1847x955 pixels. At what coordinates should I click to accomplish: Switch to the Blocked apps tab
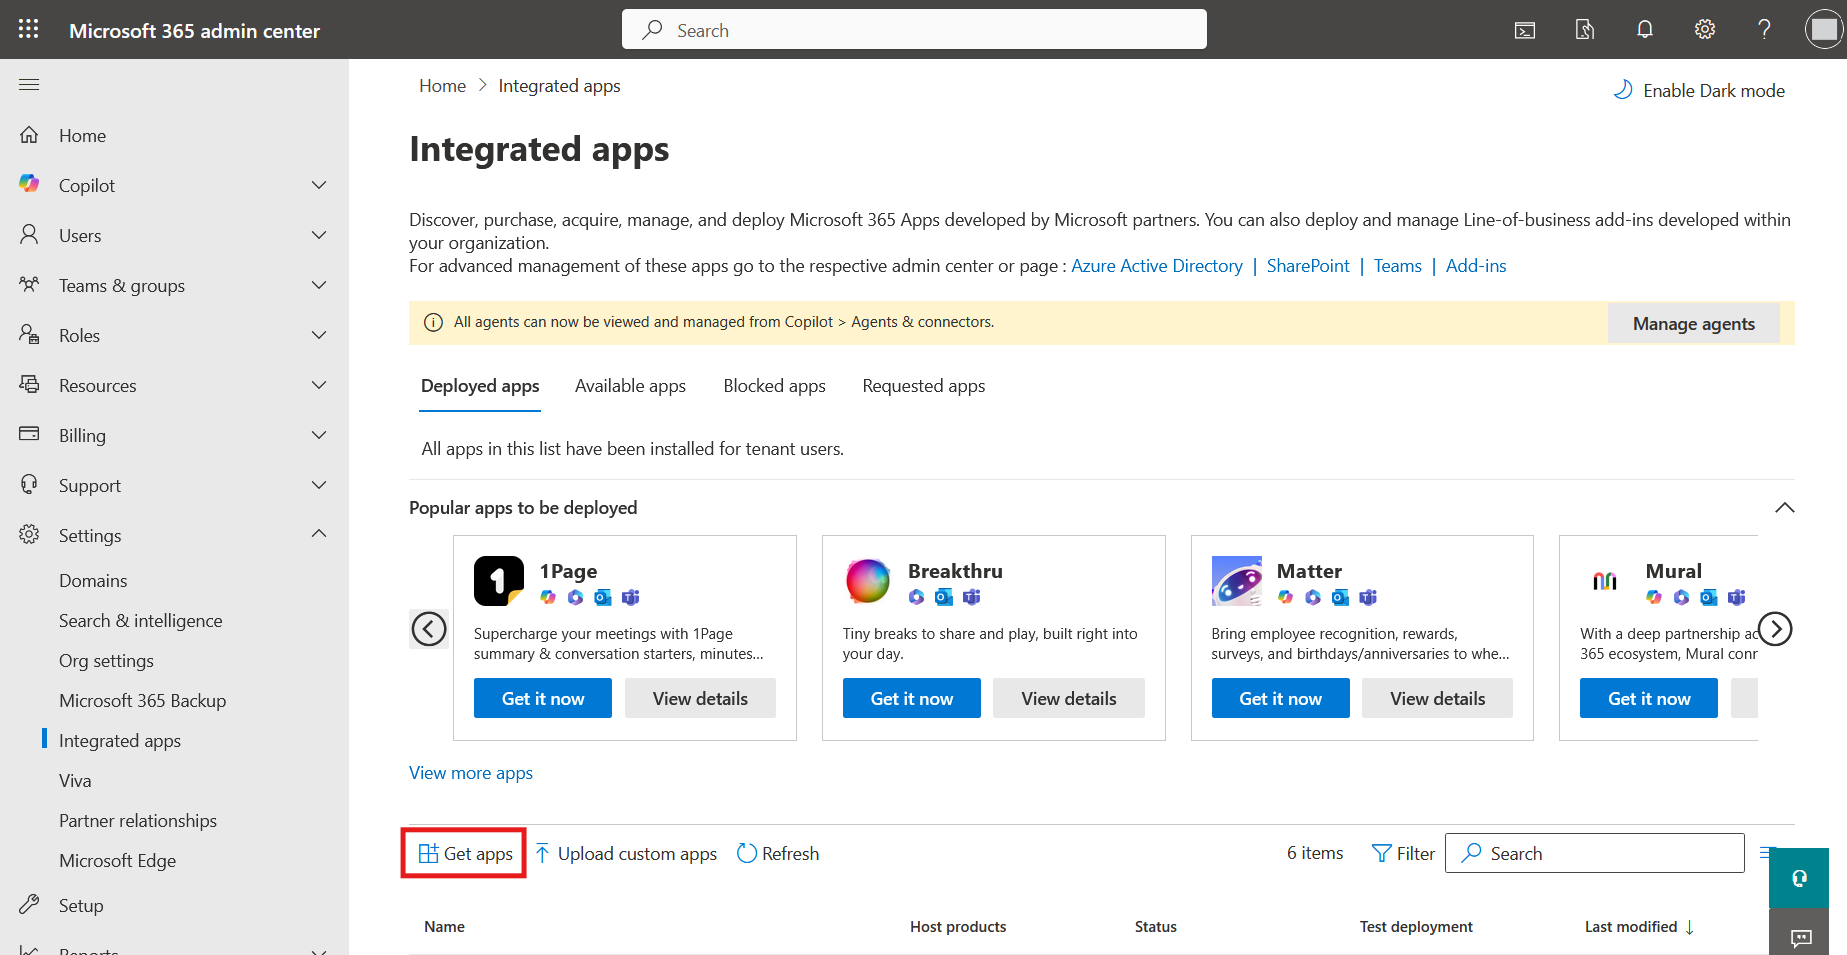tap(774, 386)
